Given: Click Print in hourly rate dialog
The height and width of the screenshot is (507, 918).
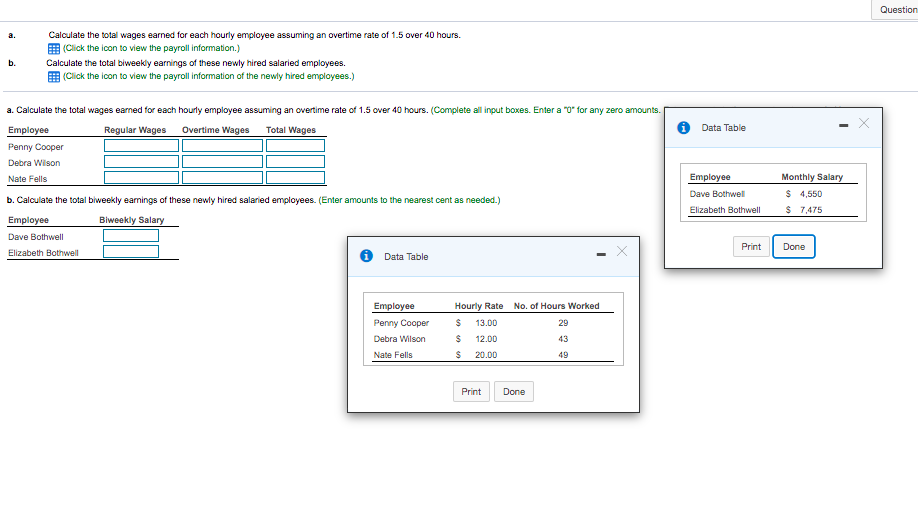Looking at the screenshot, I should tap(471, 392).
